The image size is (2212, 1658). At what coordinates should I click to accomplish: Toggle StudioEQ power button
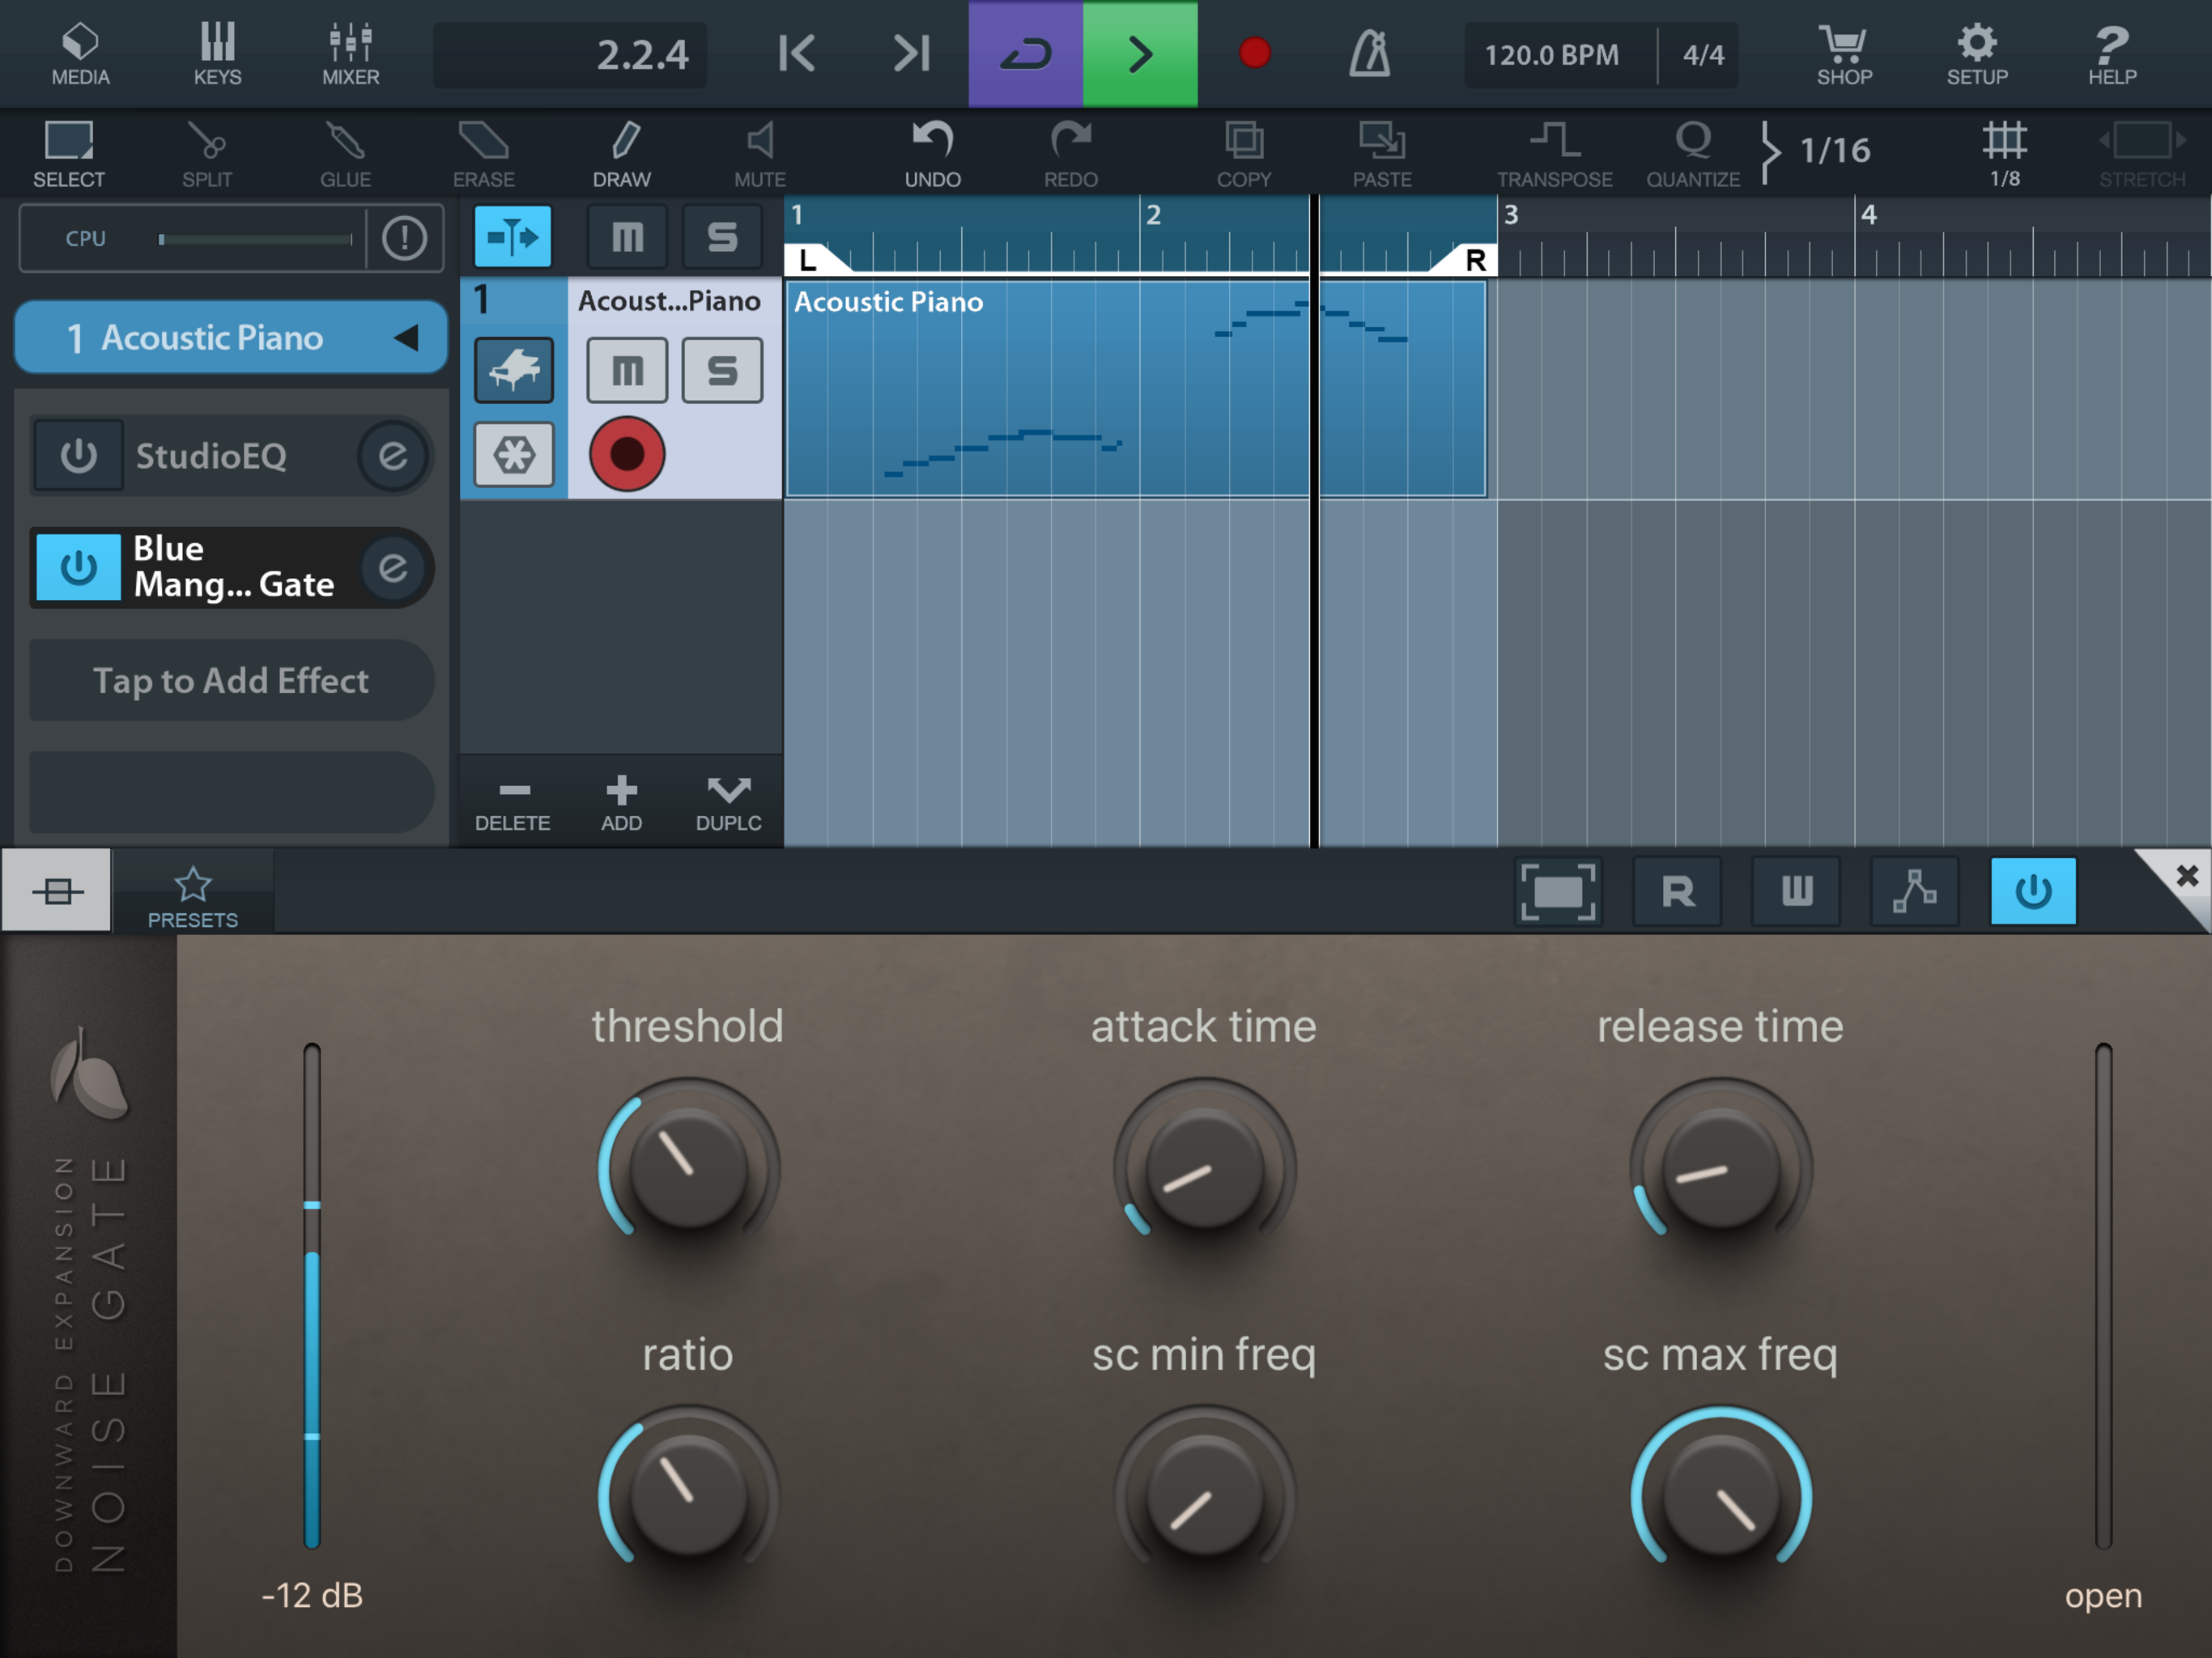tap(79, 456)
